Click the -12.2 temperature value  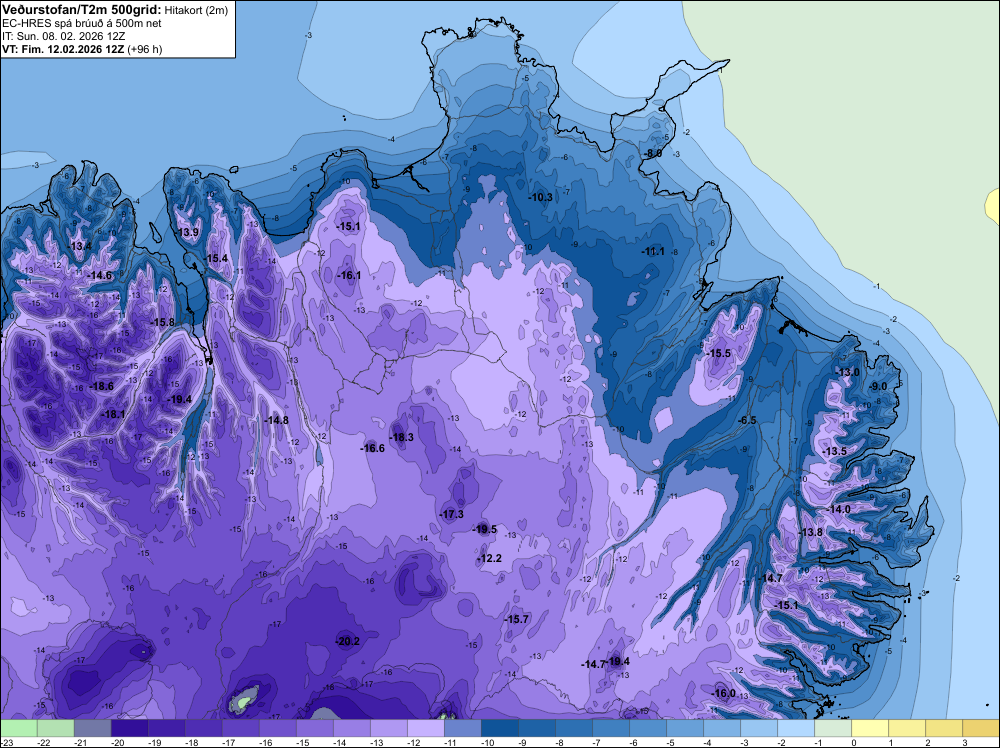coord(490,558)
